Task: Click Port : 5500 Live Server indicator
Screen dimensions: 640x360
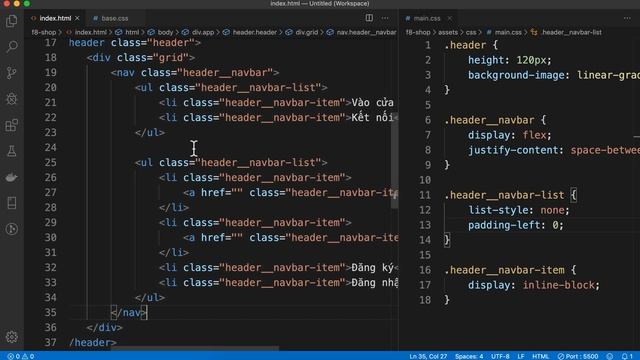Action: (578, 356)
